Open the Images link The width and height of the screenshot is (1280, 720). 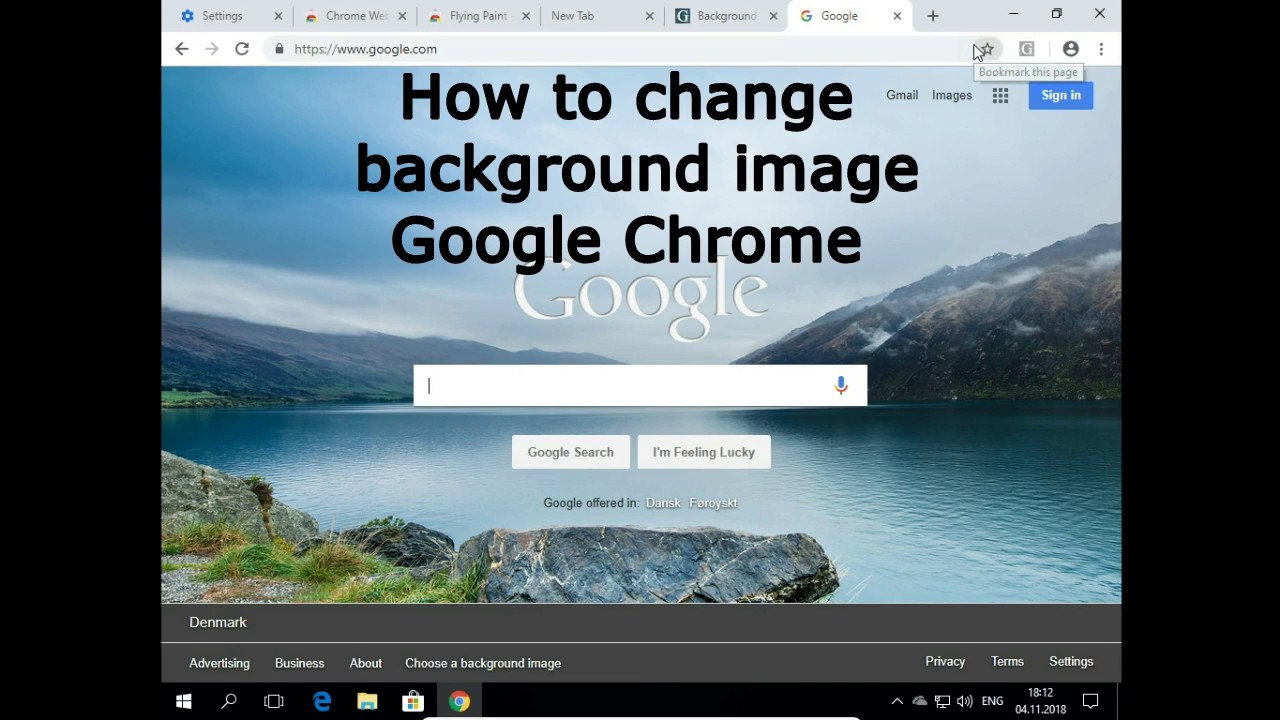(952, 95)
